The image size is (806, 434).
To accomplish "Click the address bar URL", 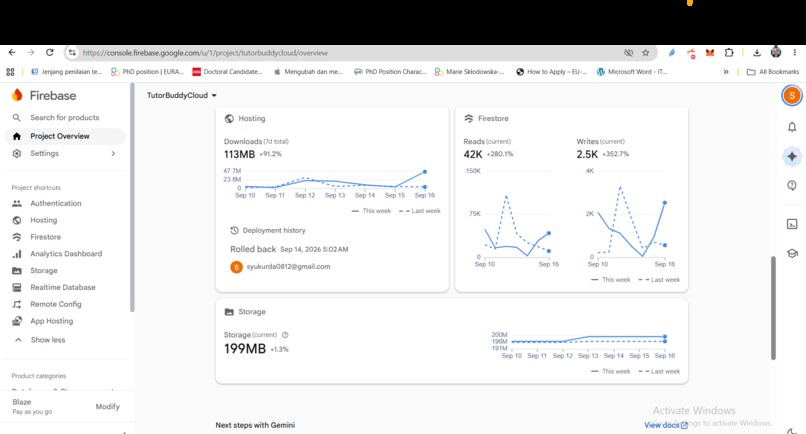I will click(x=205, y=53).
